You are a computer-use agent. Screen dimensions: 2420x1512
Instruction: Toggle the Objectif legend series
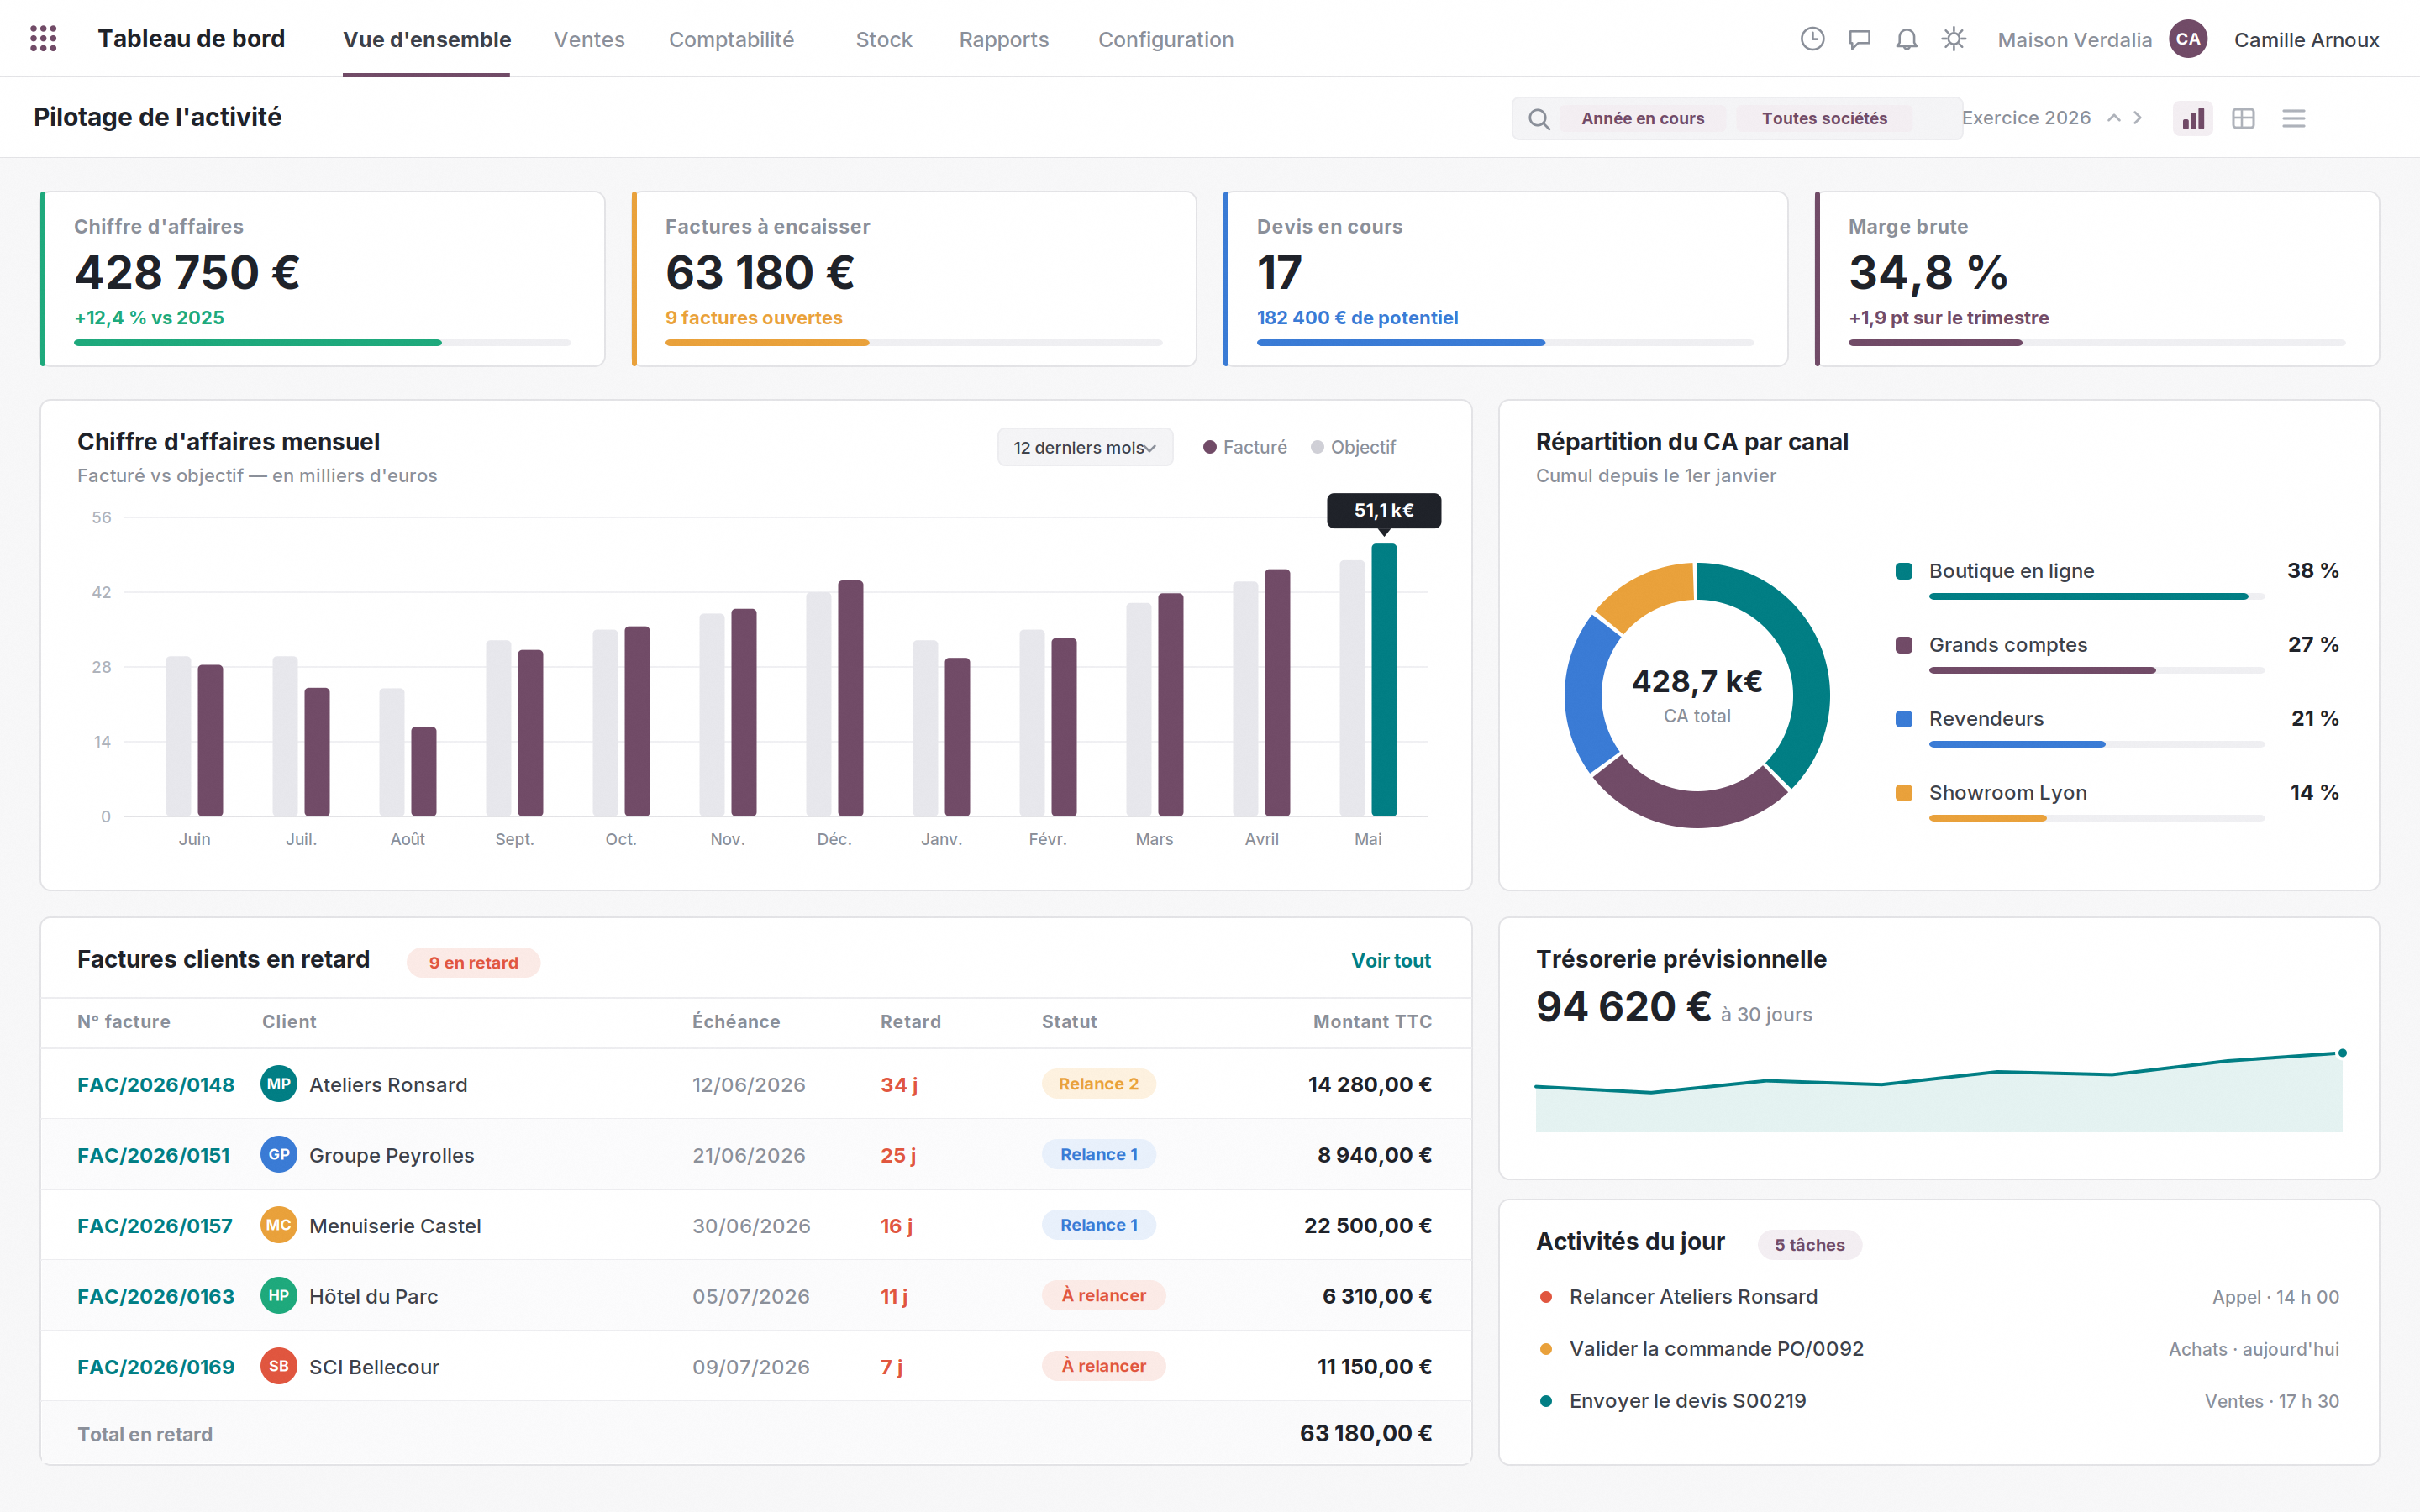(x=1353, y=447)
